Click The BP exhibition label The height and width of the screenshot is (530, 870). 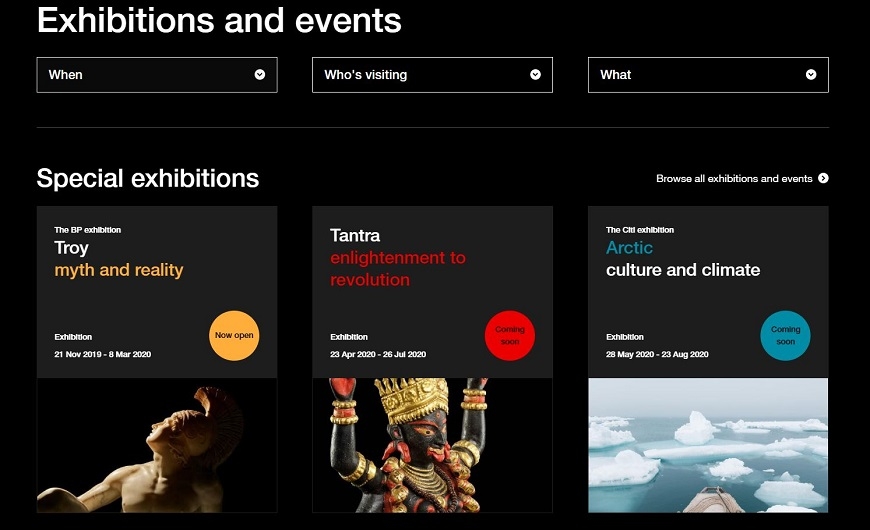click(x=88, y=230)
